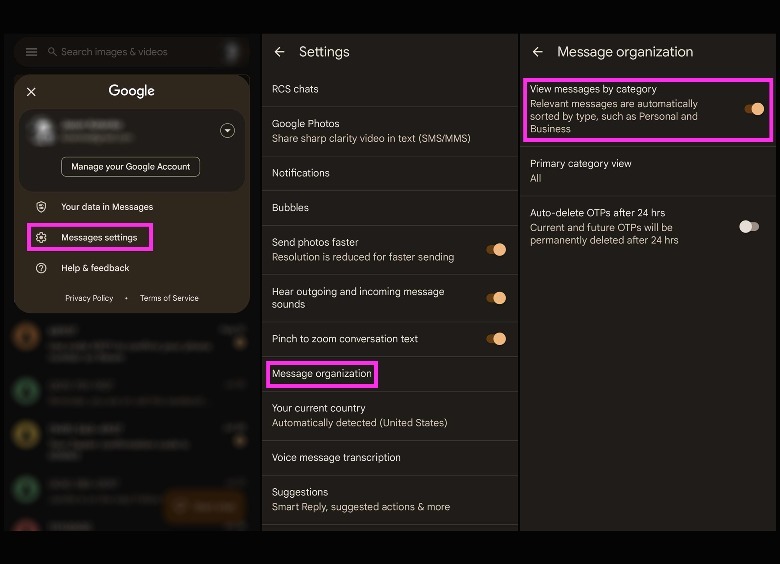780x564 pixels.
Task: Toggle Auto-delete OTPs after 24 hrs
Action: pyautogui.click(x=749, y=227)
